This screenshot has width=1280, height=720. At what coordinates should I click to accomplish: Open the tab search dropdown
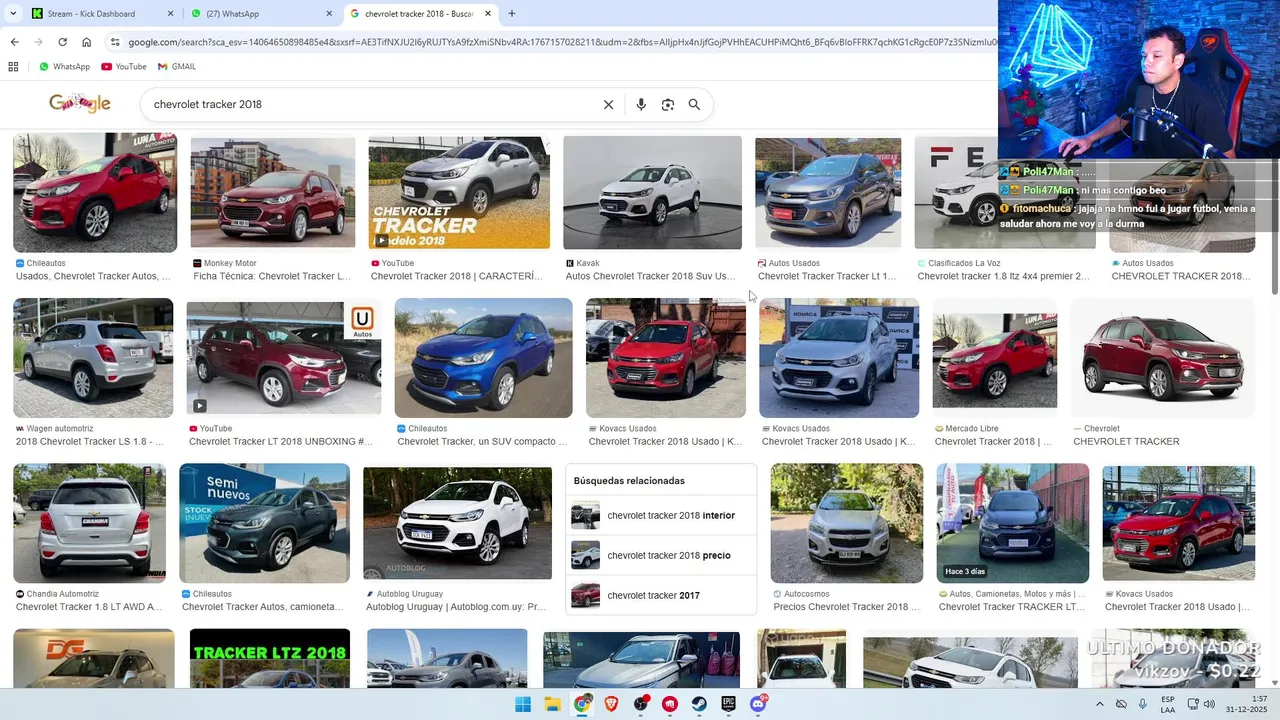(12, 14)
